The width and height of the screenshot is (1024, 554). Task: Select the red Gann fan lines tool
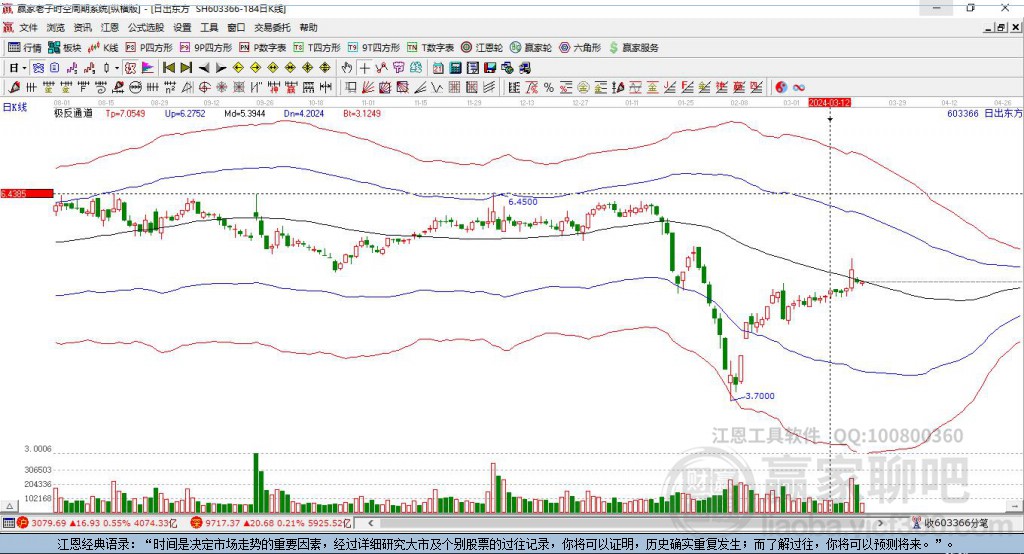pyautogui.click(x=368, y=88)
